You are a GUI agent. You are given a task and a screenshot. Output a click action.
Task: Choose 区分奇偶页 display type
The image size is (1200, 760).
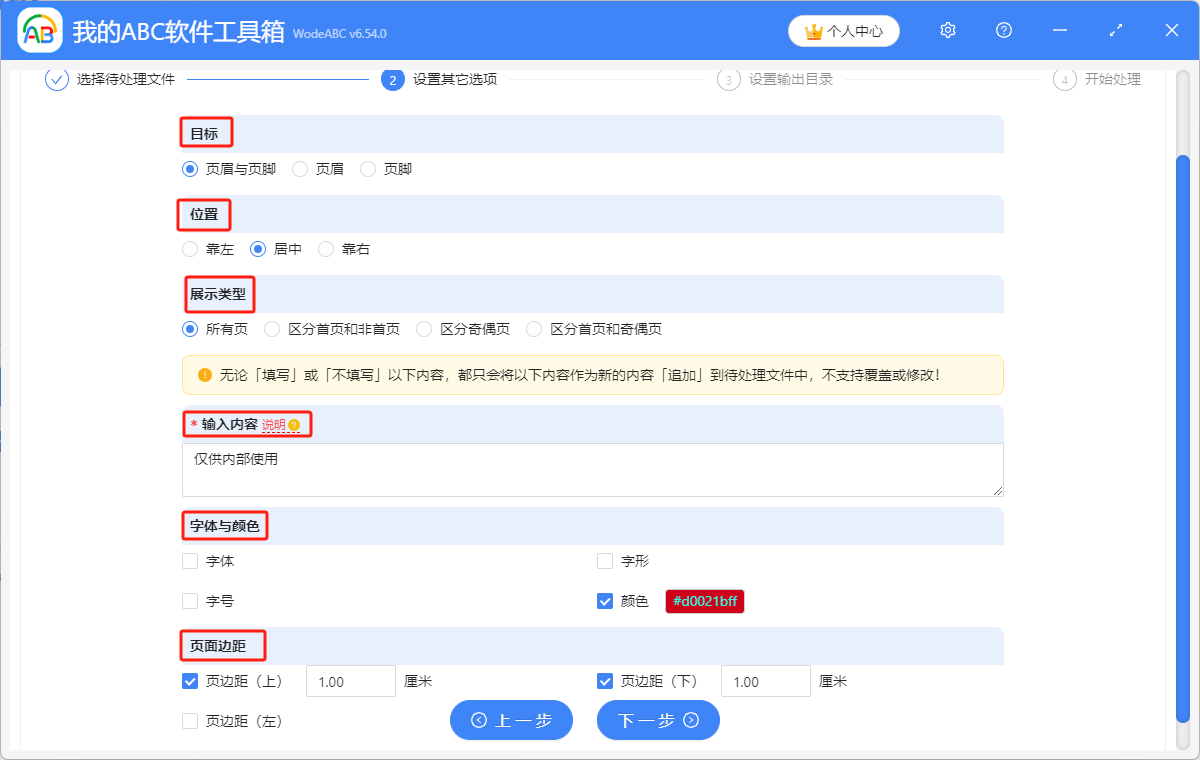[x=424, y=328]
